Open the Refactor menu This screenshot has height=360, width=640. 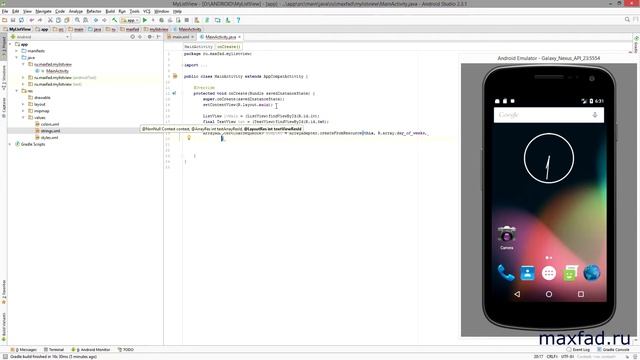click(x=93, y=11)
